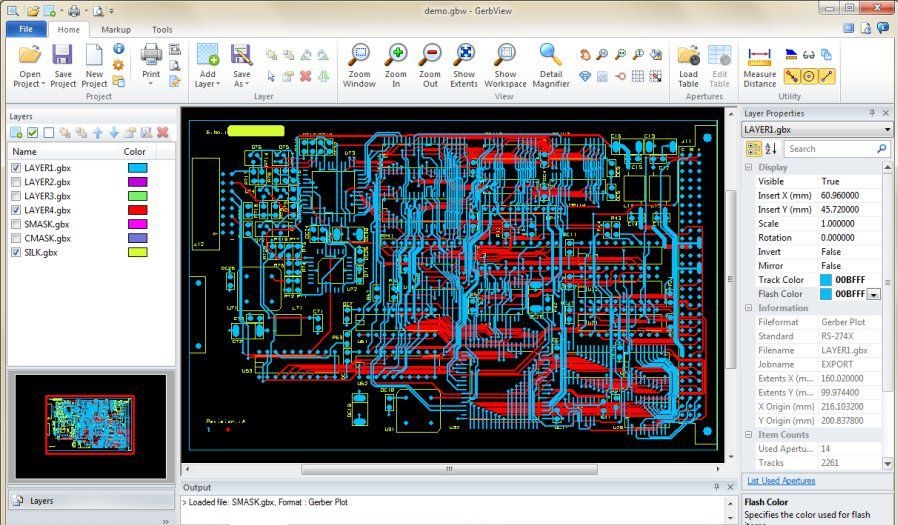Activate the Measure Distance ruler tool
The image size is (898, 525).
759,56
